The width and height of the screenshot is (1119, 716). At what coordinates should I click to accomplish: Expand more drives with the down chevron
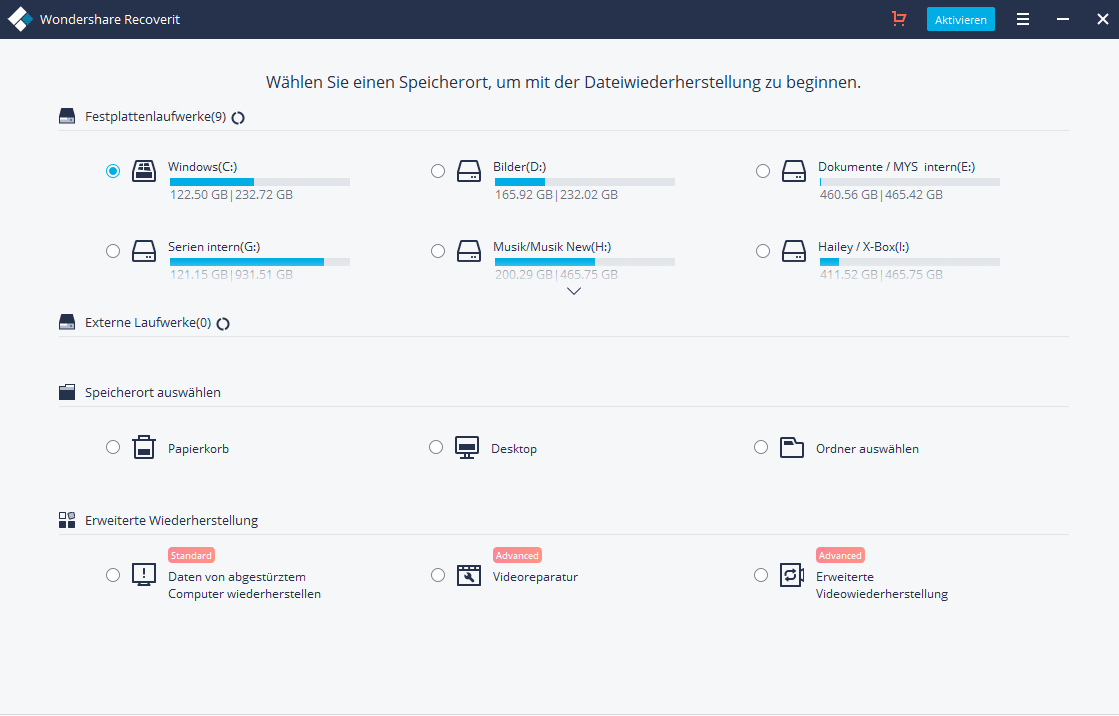pos(573,291)
